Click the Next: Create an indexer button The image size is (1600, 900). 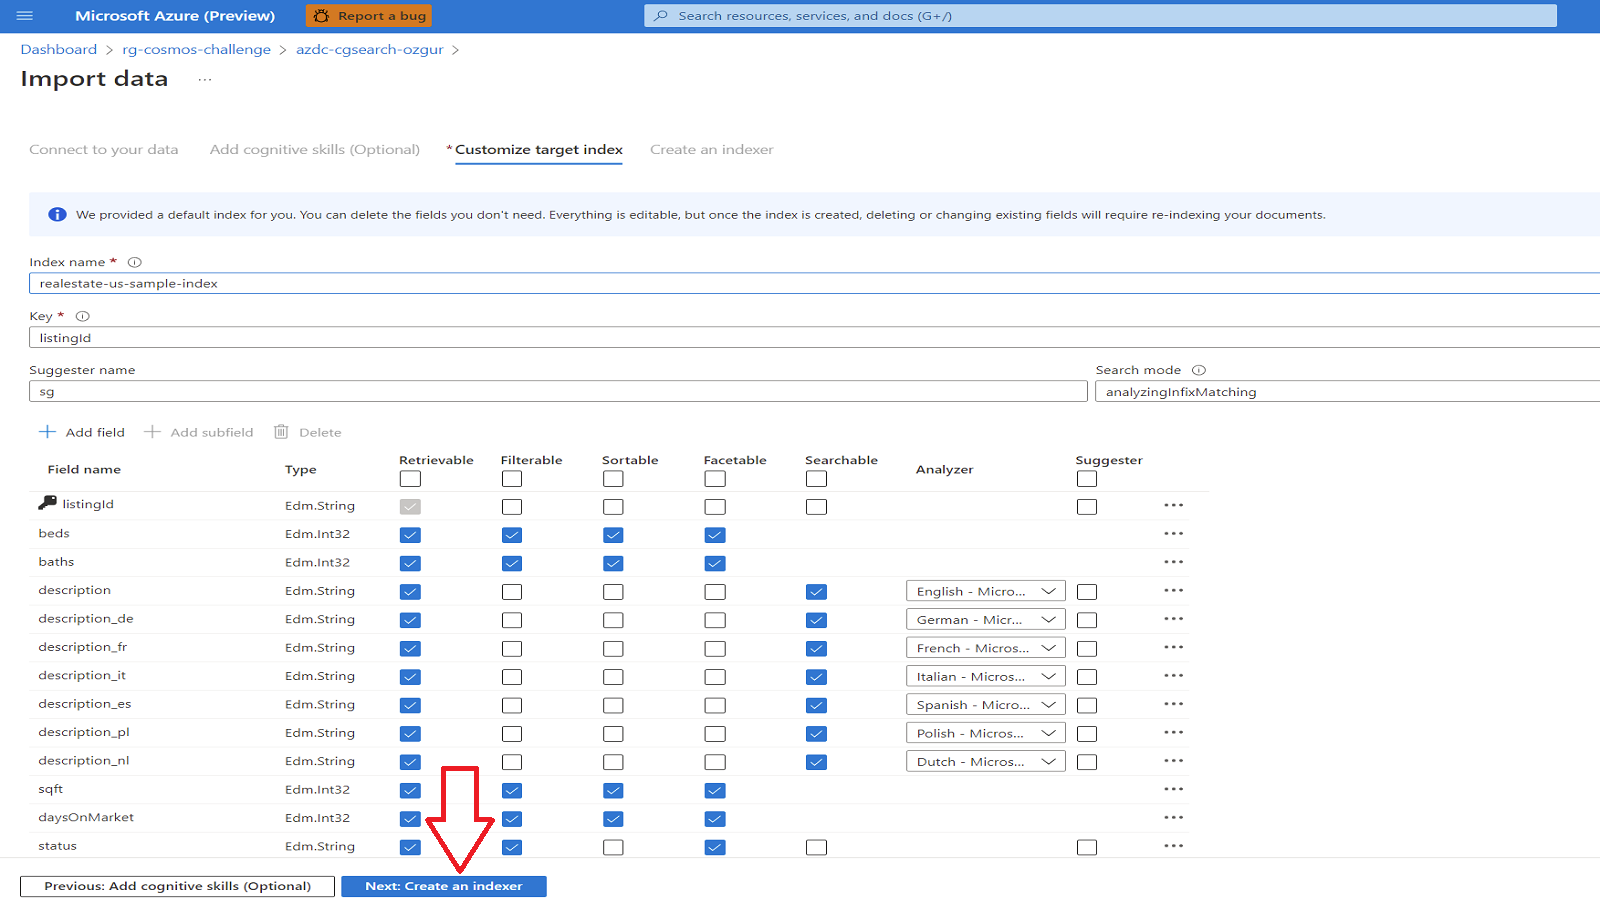443,886
